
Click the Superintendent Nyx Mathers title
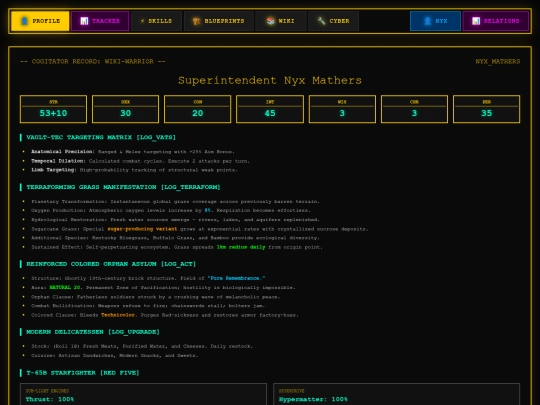(x=270, y=80)
